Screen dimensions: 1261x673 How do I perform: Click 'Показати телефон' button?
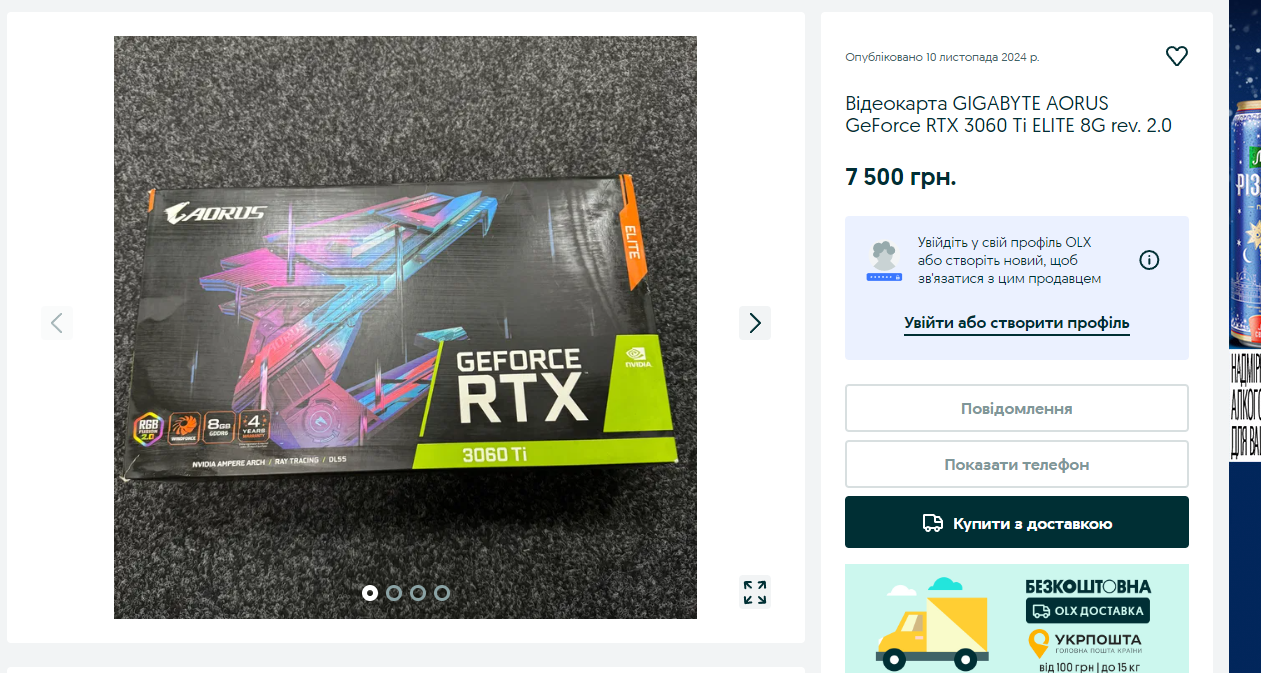point(1017,464)
